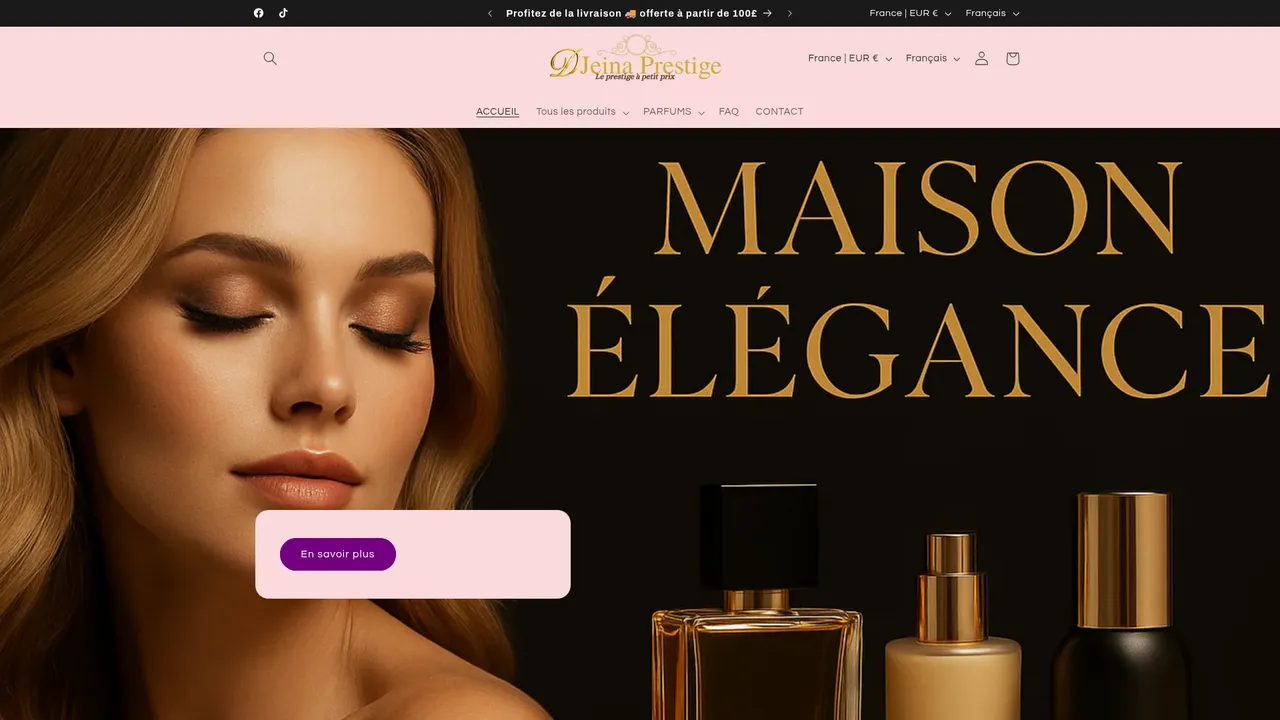Show previous announcement with left arrow
Image resolution: width=1280 pixels, height=720 pixels.
(490, 13)
